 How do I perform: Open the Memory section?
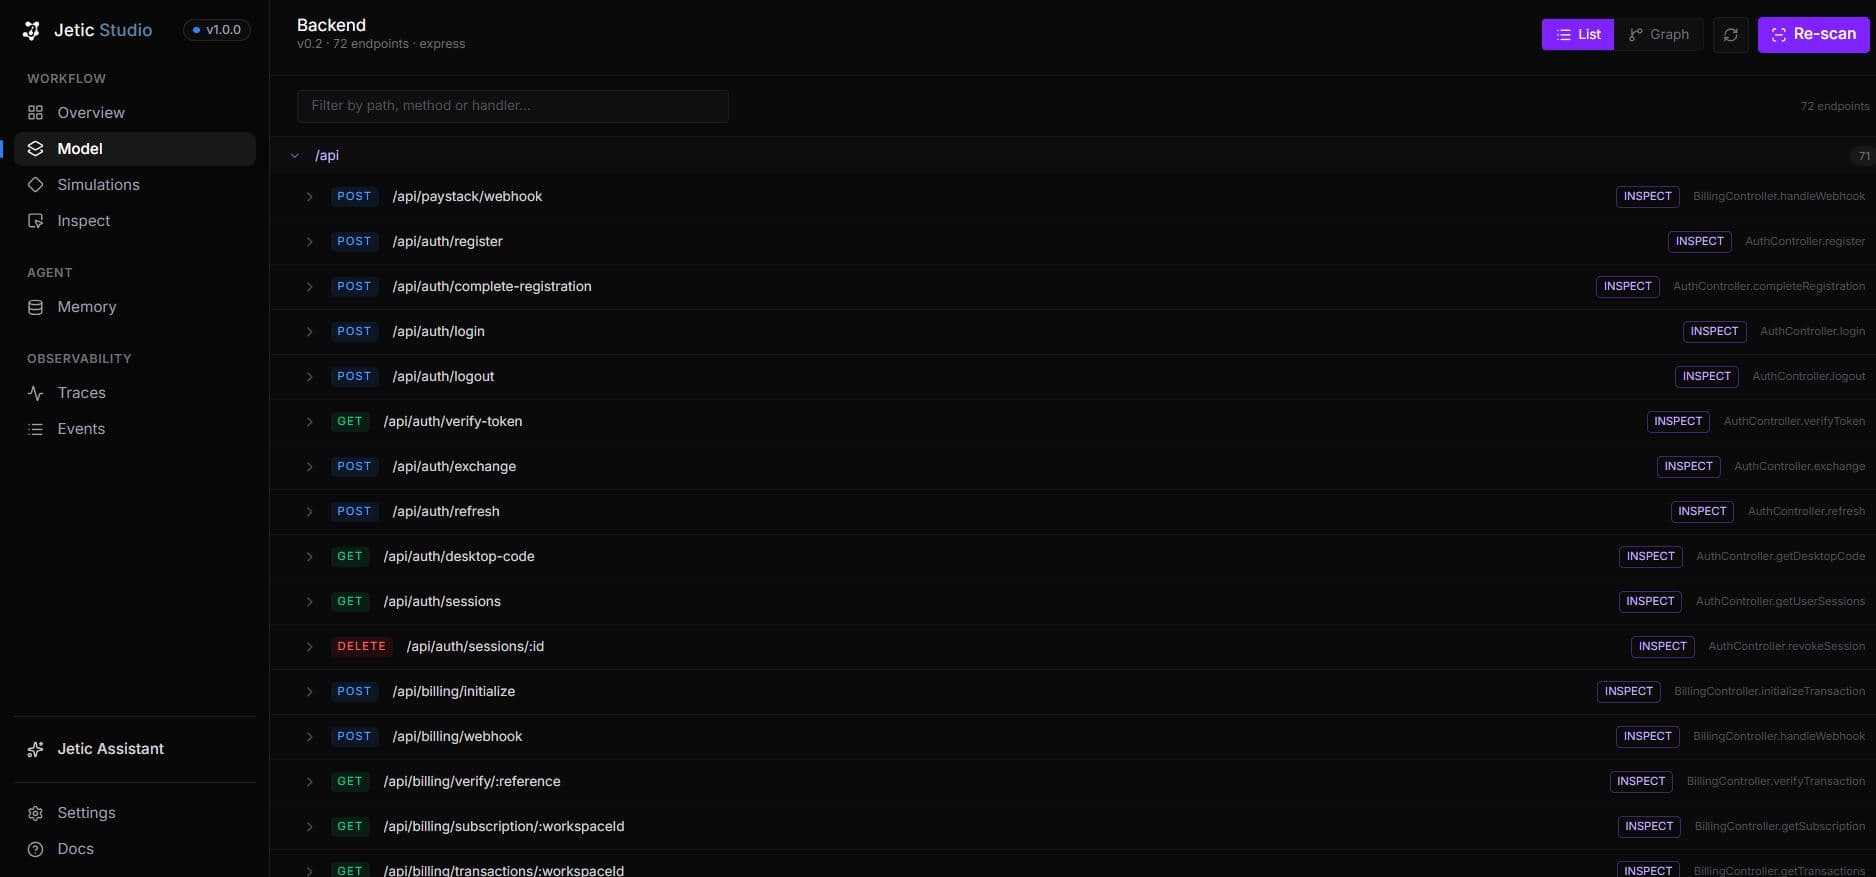[135, 307]
